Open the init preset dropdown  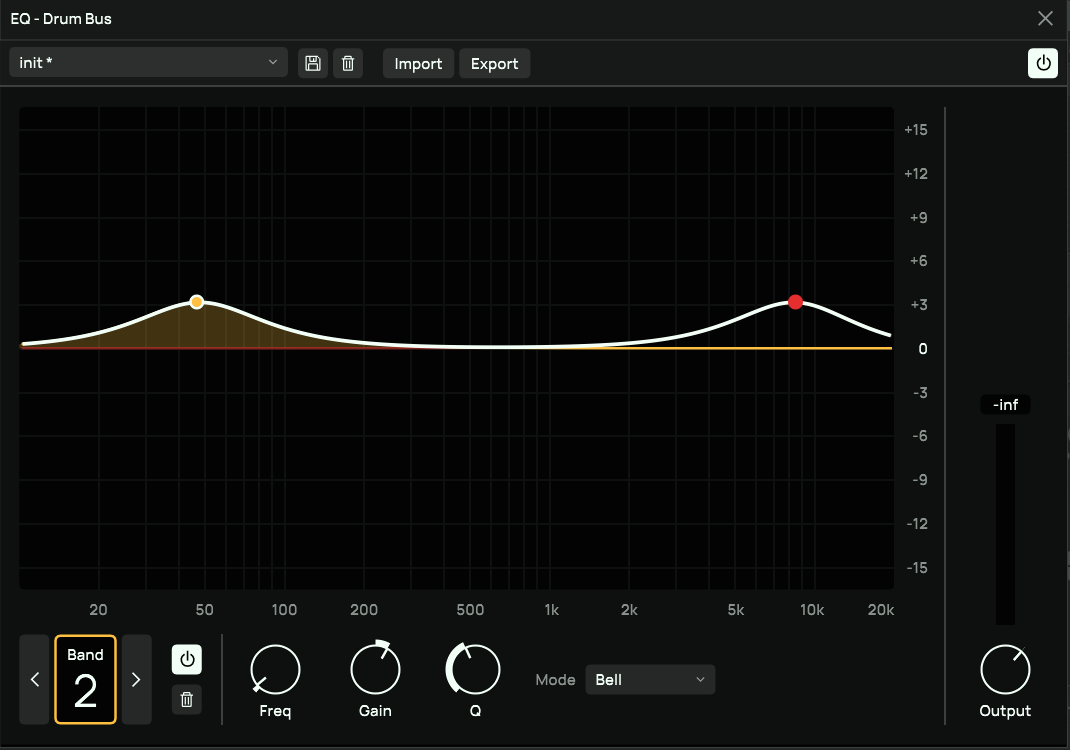tap(148, 63)
